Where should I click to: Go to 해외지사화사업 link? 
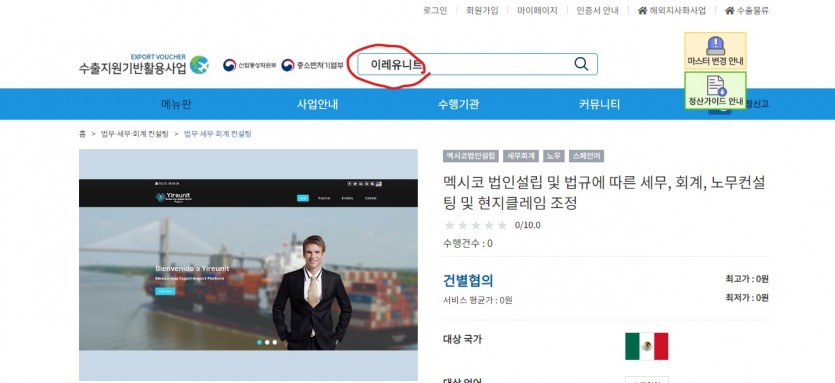click(677, 10)
